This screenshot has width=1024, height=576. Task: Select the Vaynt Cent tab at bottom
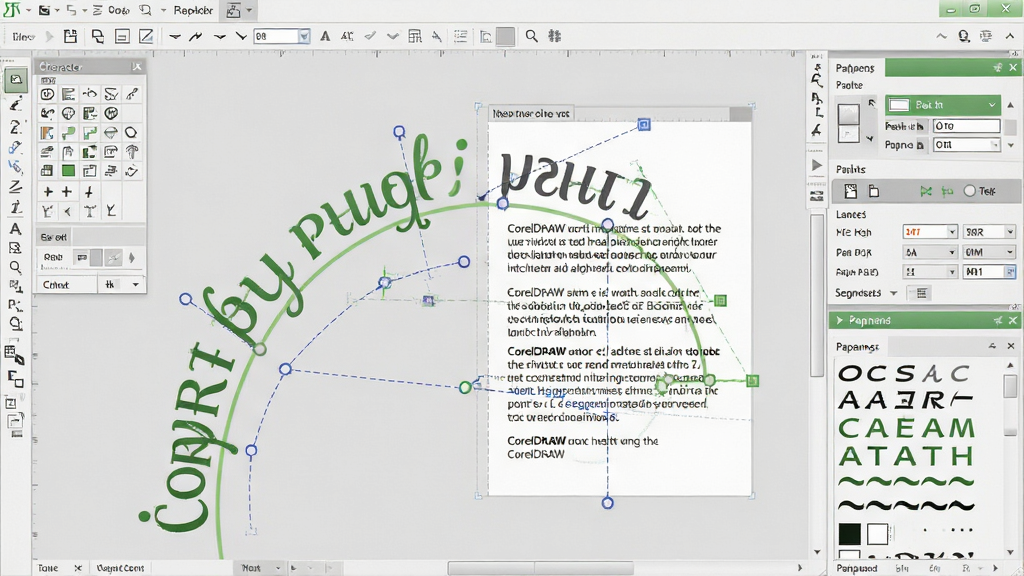pos(120,568)
